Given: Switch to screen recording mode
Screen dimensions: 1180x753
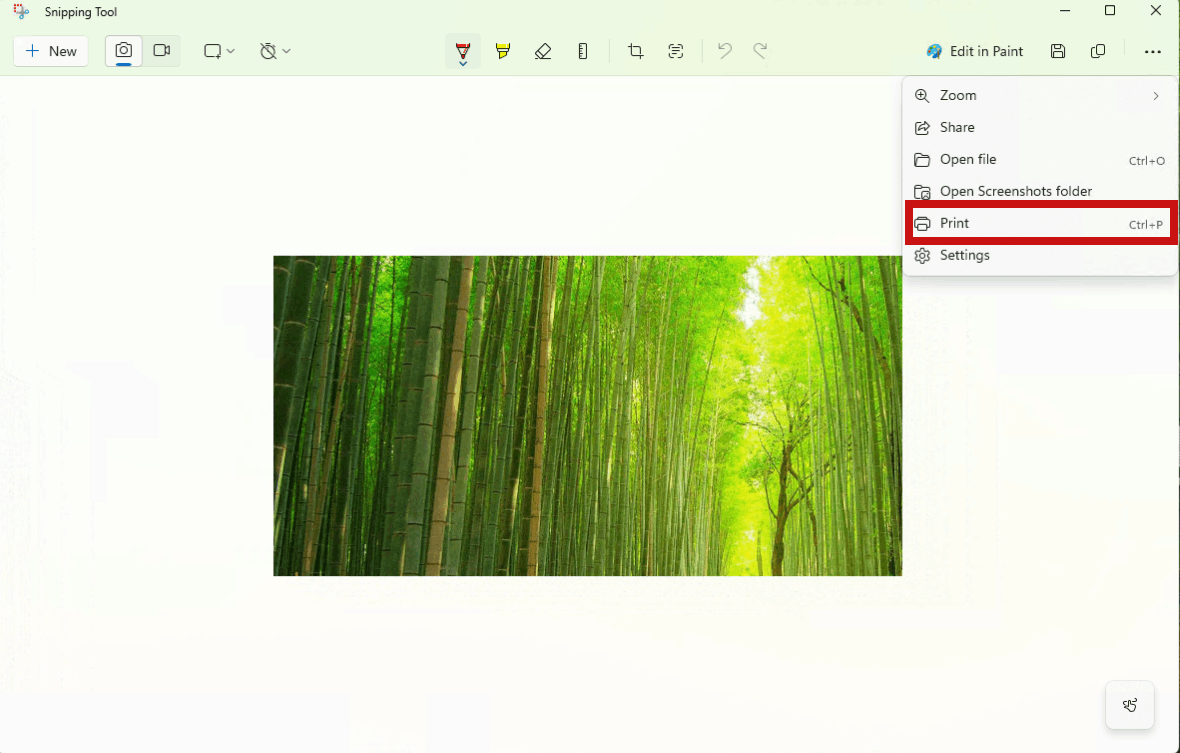Looking at the screenshot, I should point(162,50).
